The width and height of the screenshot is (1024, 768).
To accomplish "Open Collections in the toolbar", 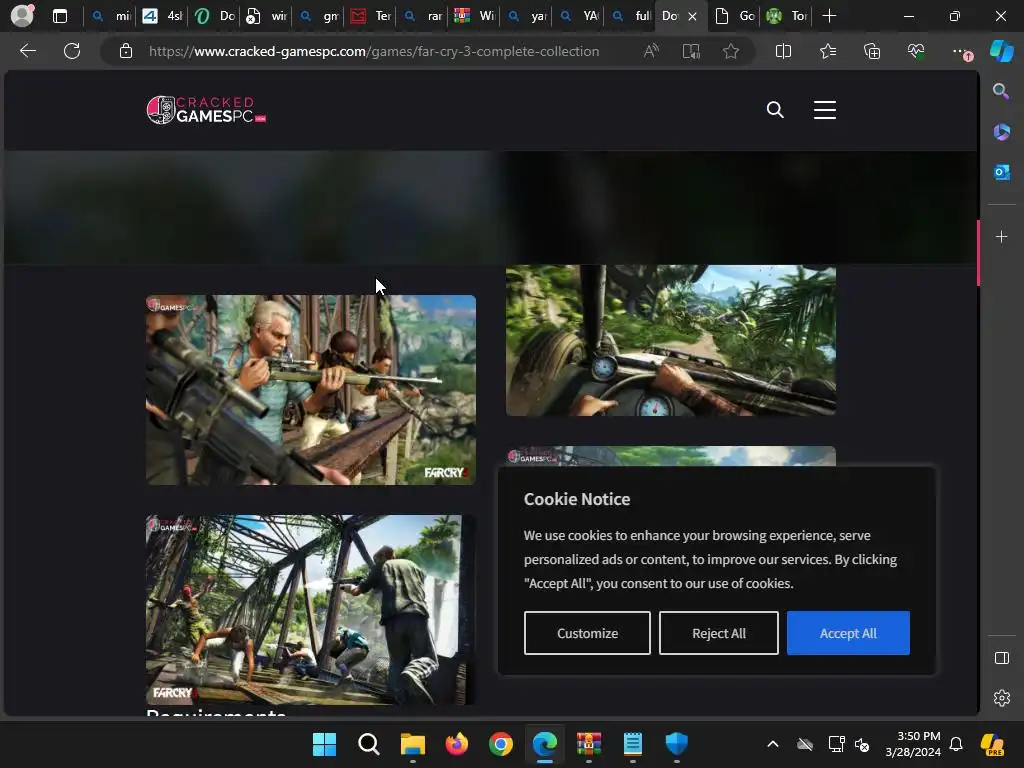I will 872,51.
